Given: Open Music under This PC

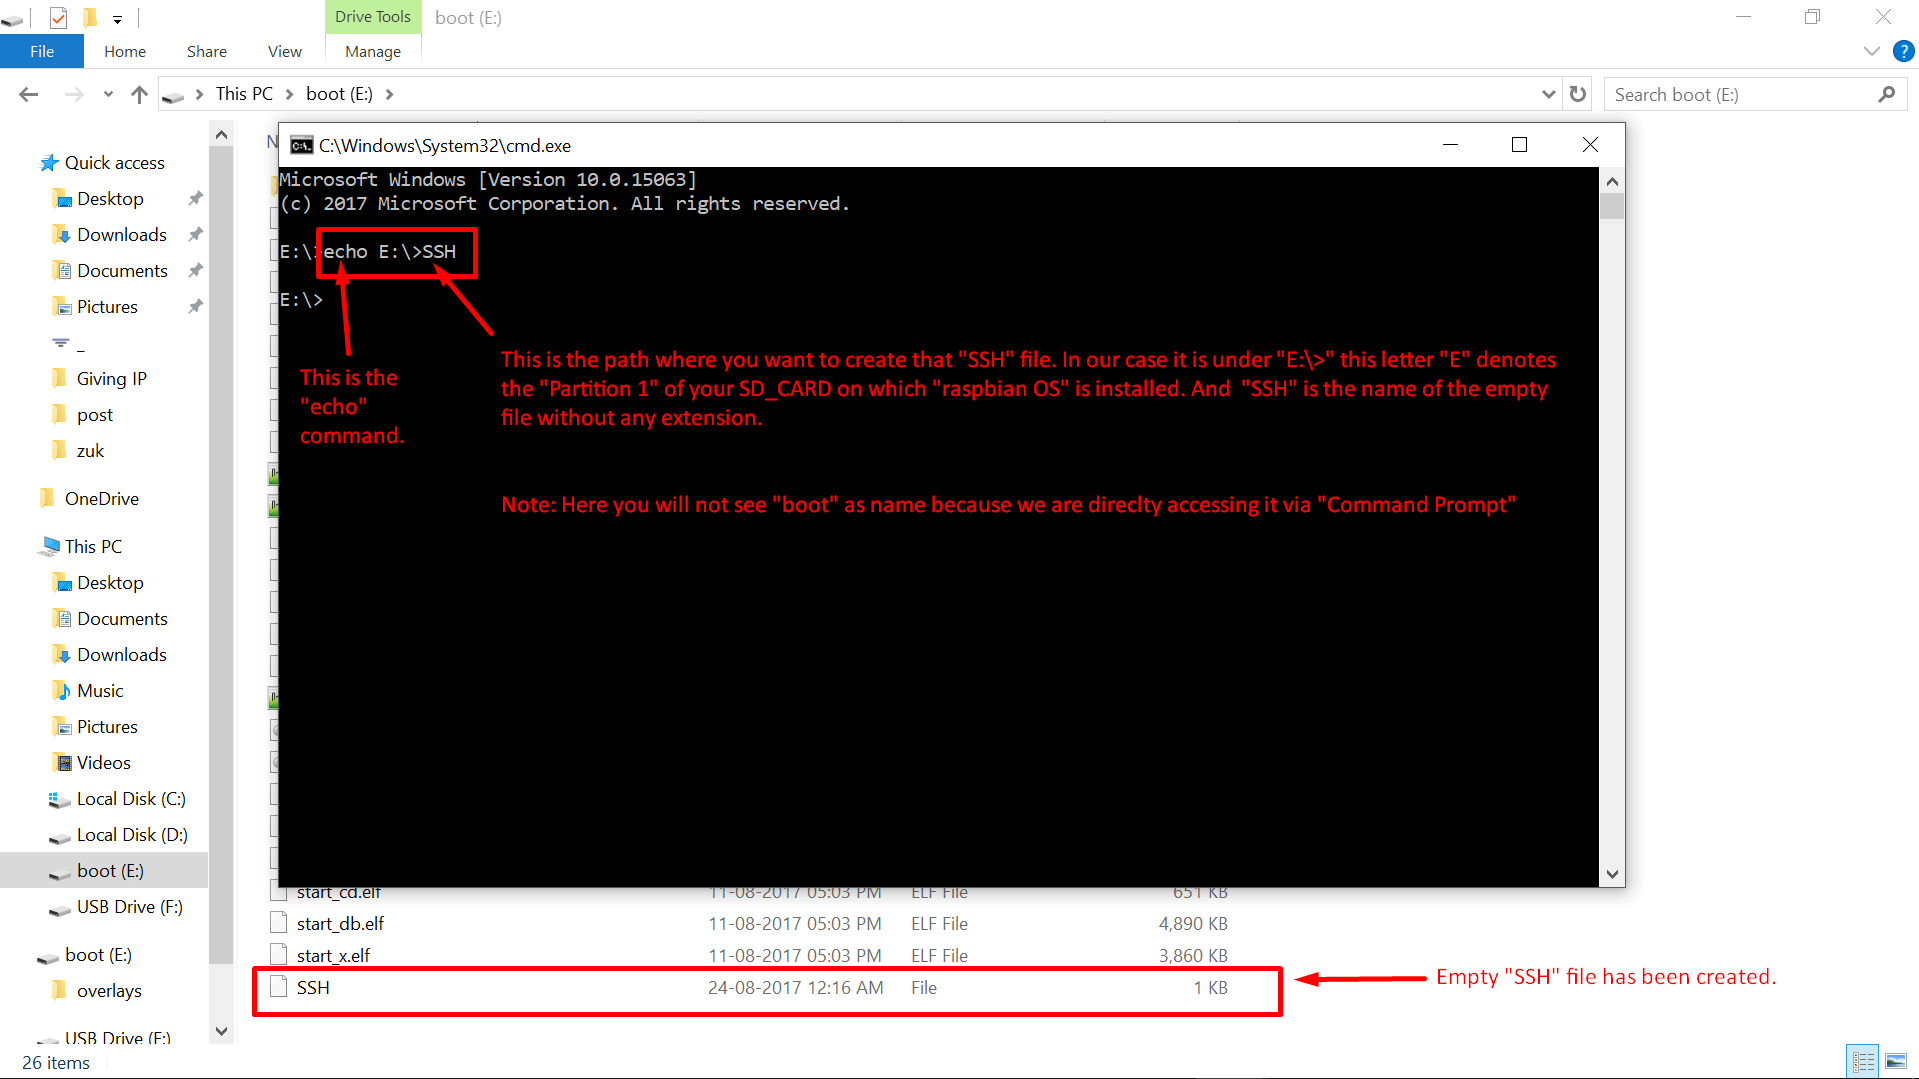Looking at the screenshot, I should tap(100, 691).
